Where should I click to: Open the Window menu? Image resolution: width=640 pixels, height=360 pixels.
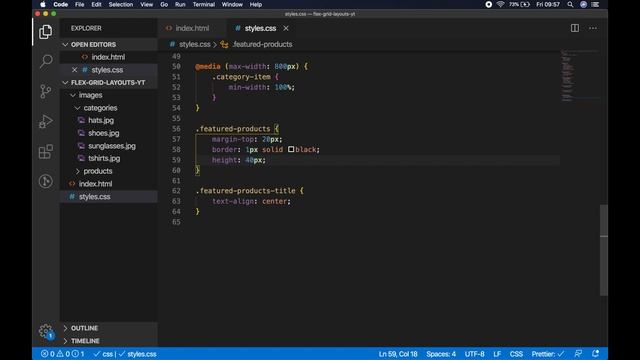click(x=232, y=4)
